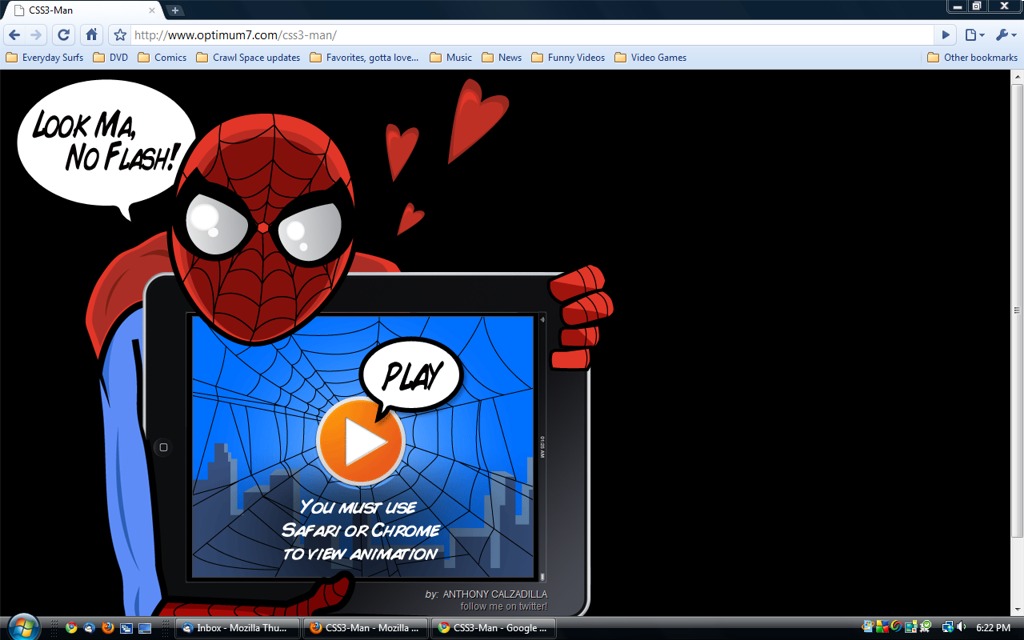The width and height of the screenshot is (1024, 640).
Task: Switch to CSS3-Man - Mozilla Firefox taskbar window
Action: [x=366, y=628]
